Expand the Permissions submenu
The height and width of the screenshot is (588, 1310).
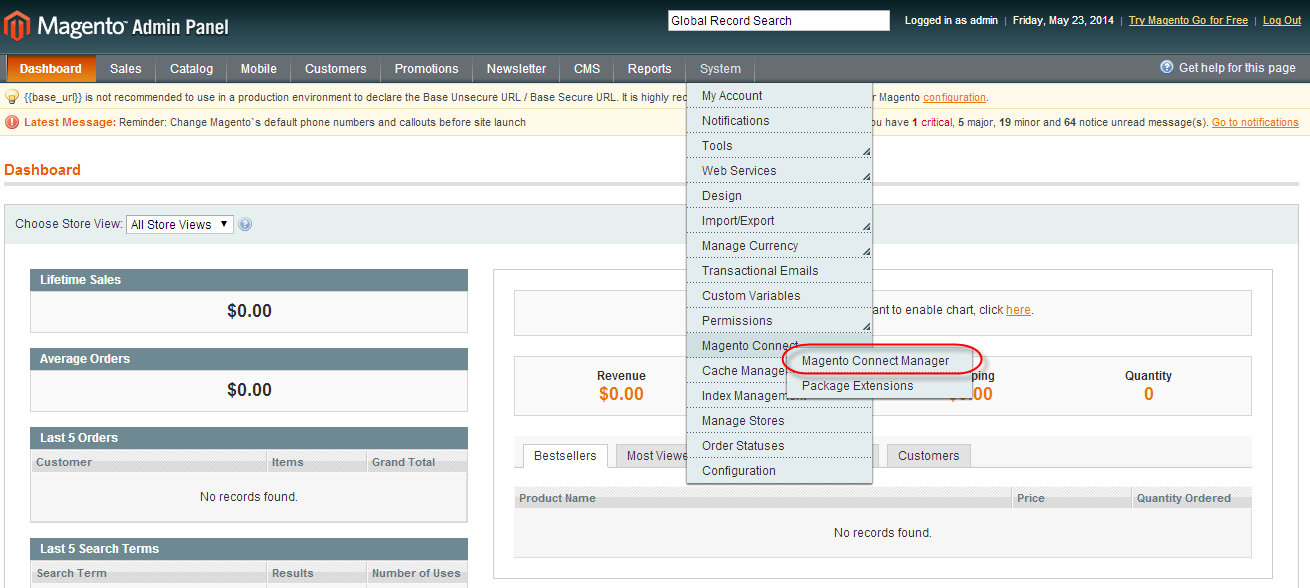(x=779, y=321)
